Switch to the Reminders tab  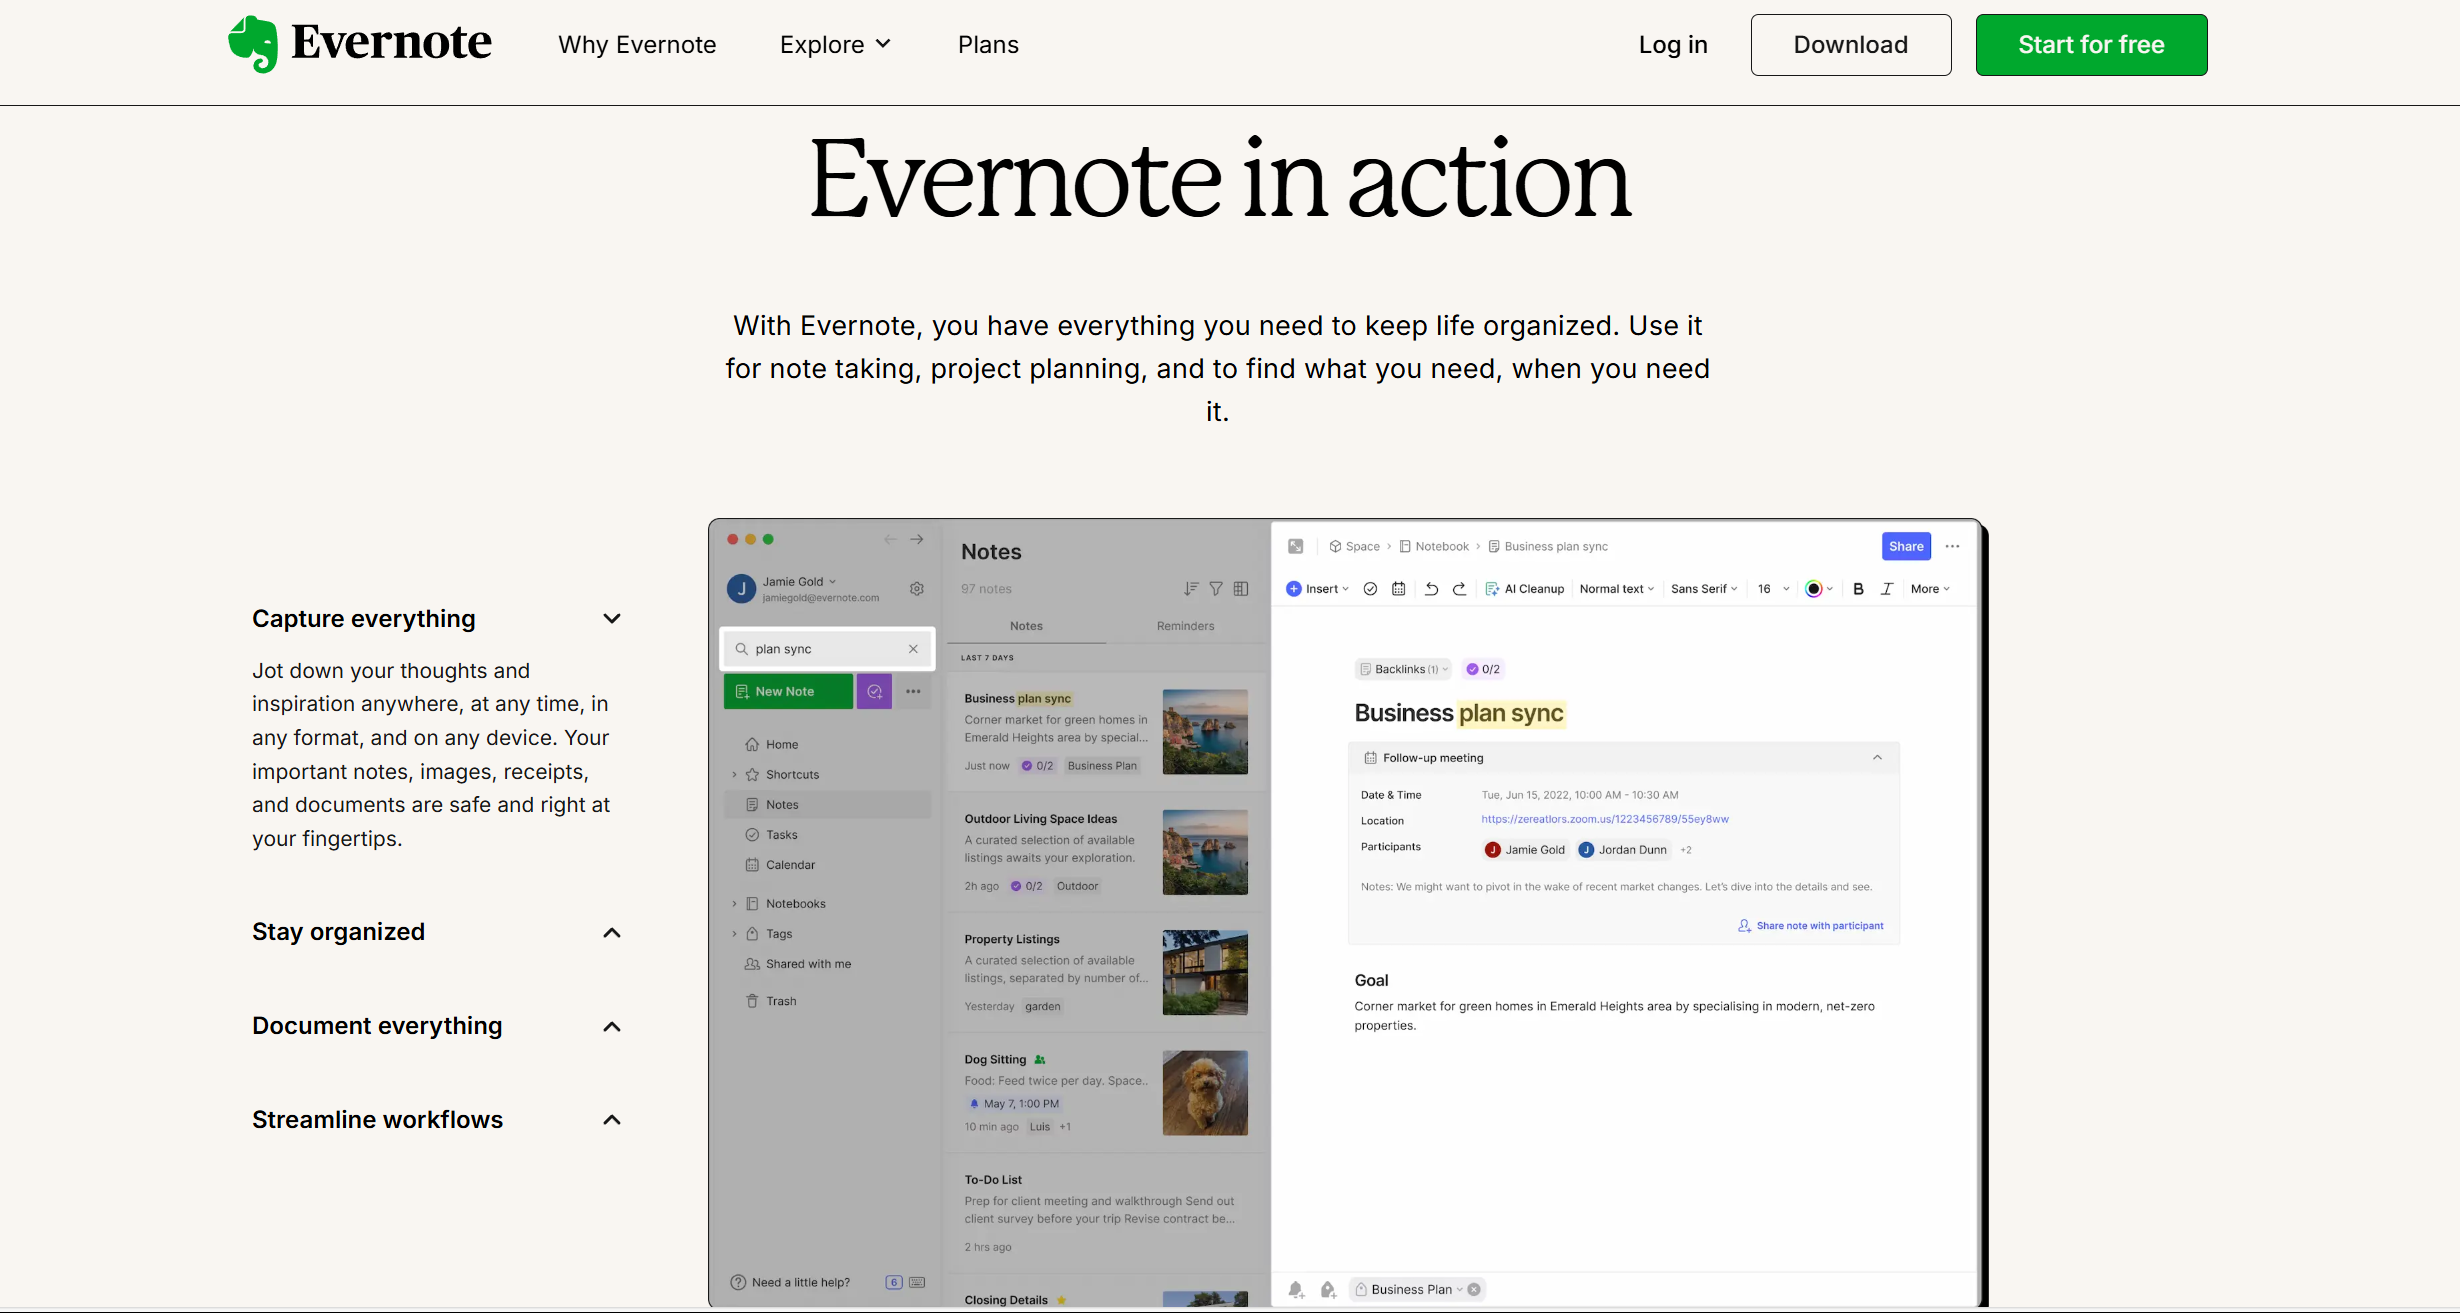pyautogui.click(x=1185, y=626)
